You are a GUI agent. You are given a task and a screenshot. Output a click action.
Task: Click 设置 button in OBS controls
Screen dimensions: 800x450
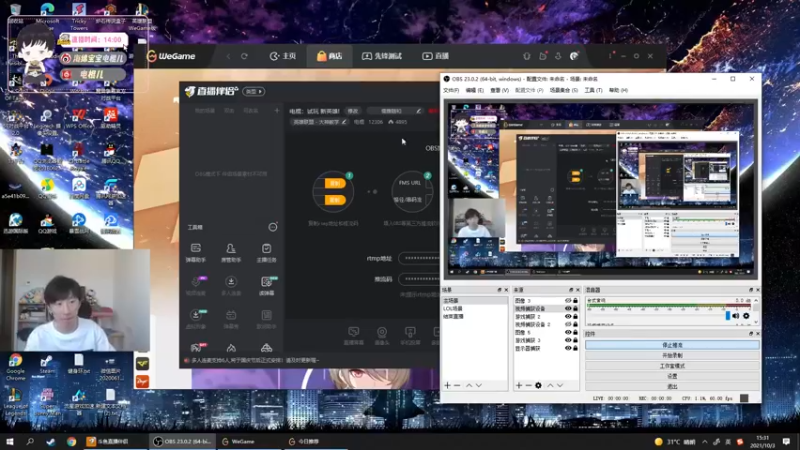[x=672, y=376]
